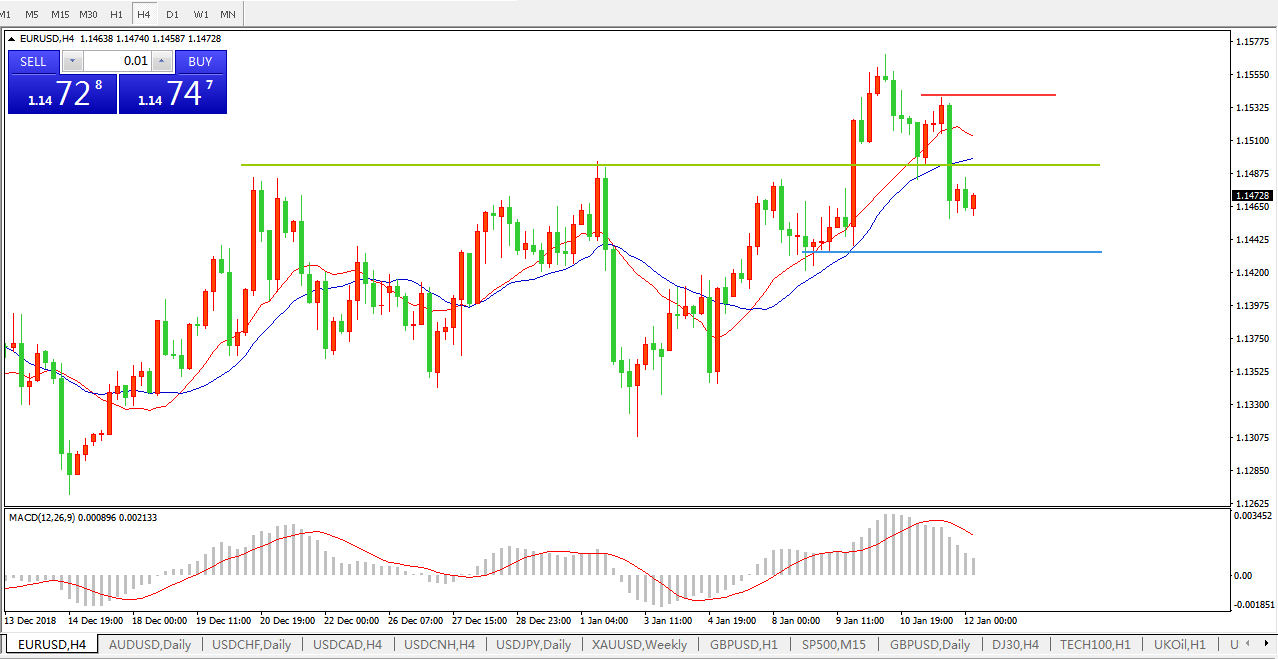The height and width of the screenshot is (659, 1278).
Task: Choose the MN monthly timeframe
Action: 228,14
